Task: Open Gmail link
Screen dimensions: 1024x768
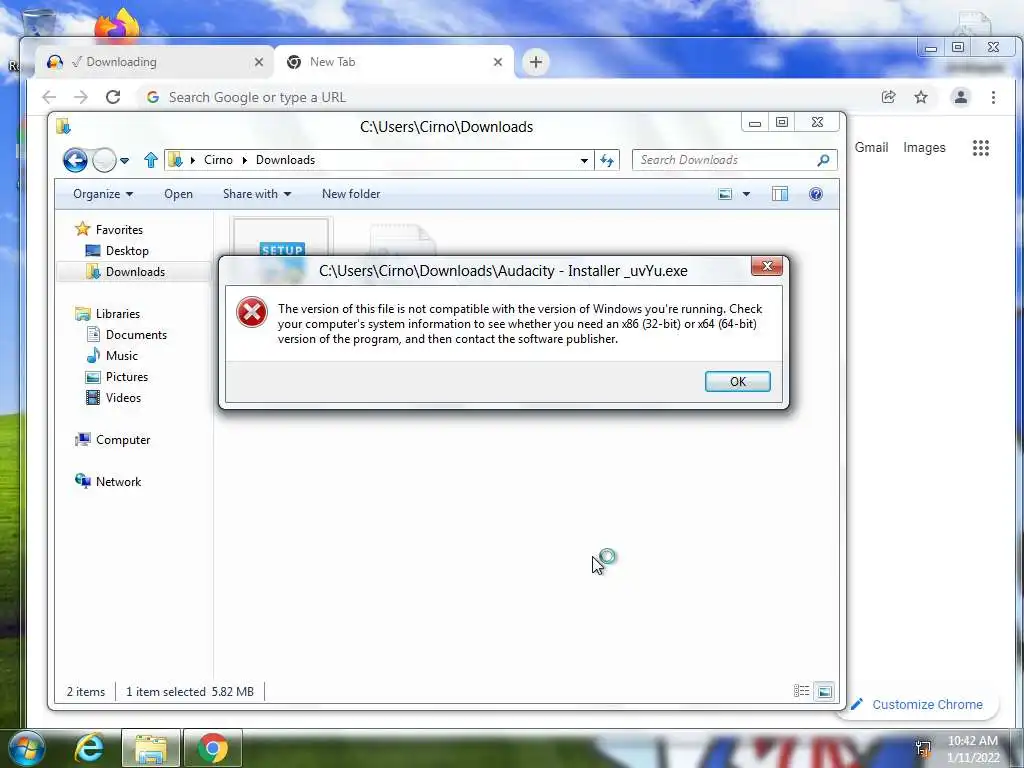Action: click(x=871, y=148)
